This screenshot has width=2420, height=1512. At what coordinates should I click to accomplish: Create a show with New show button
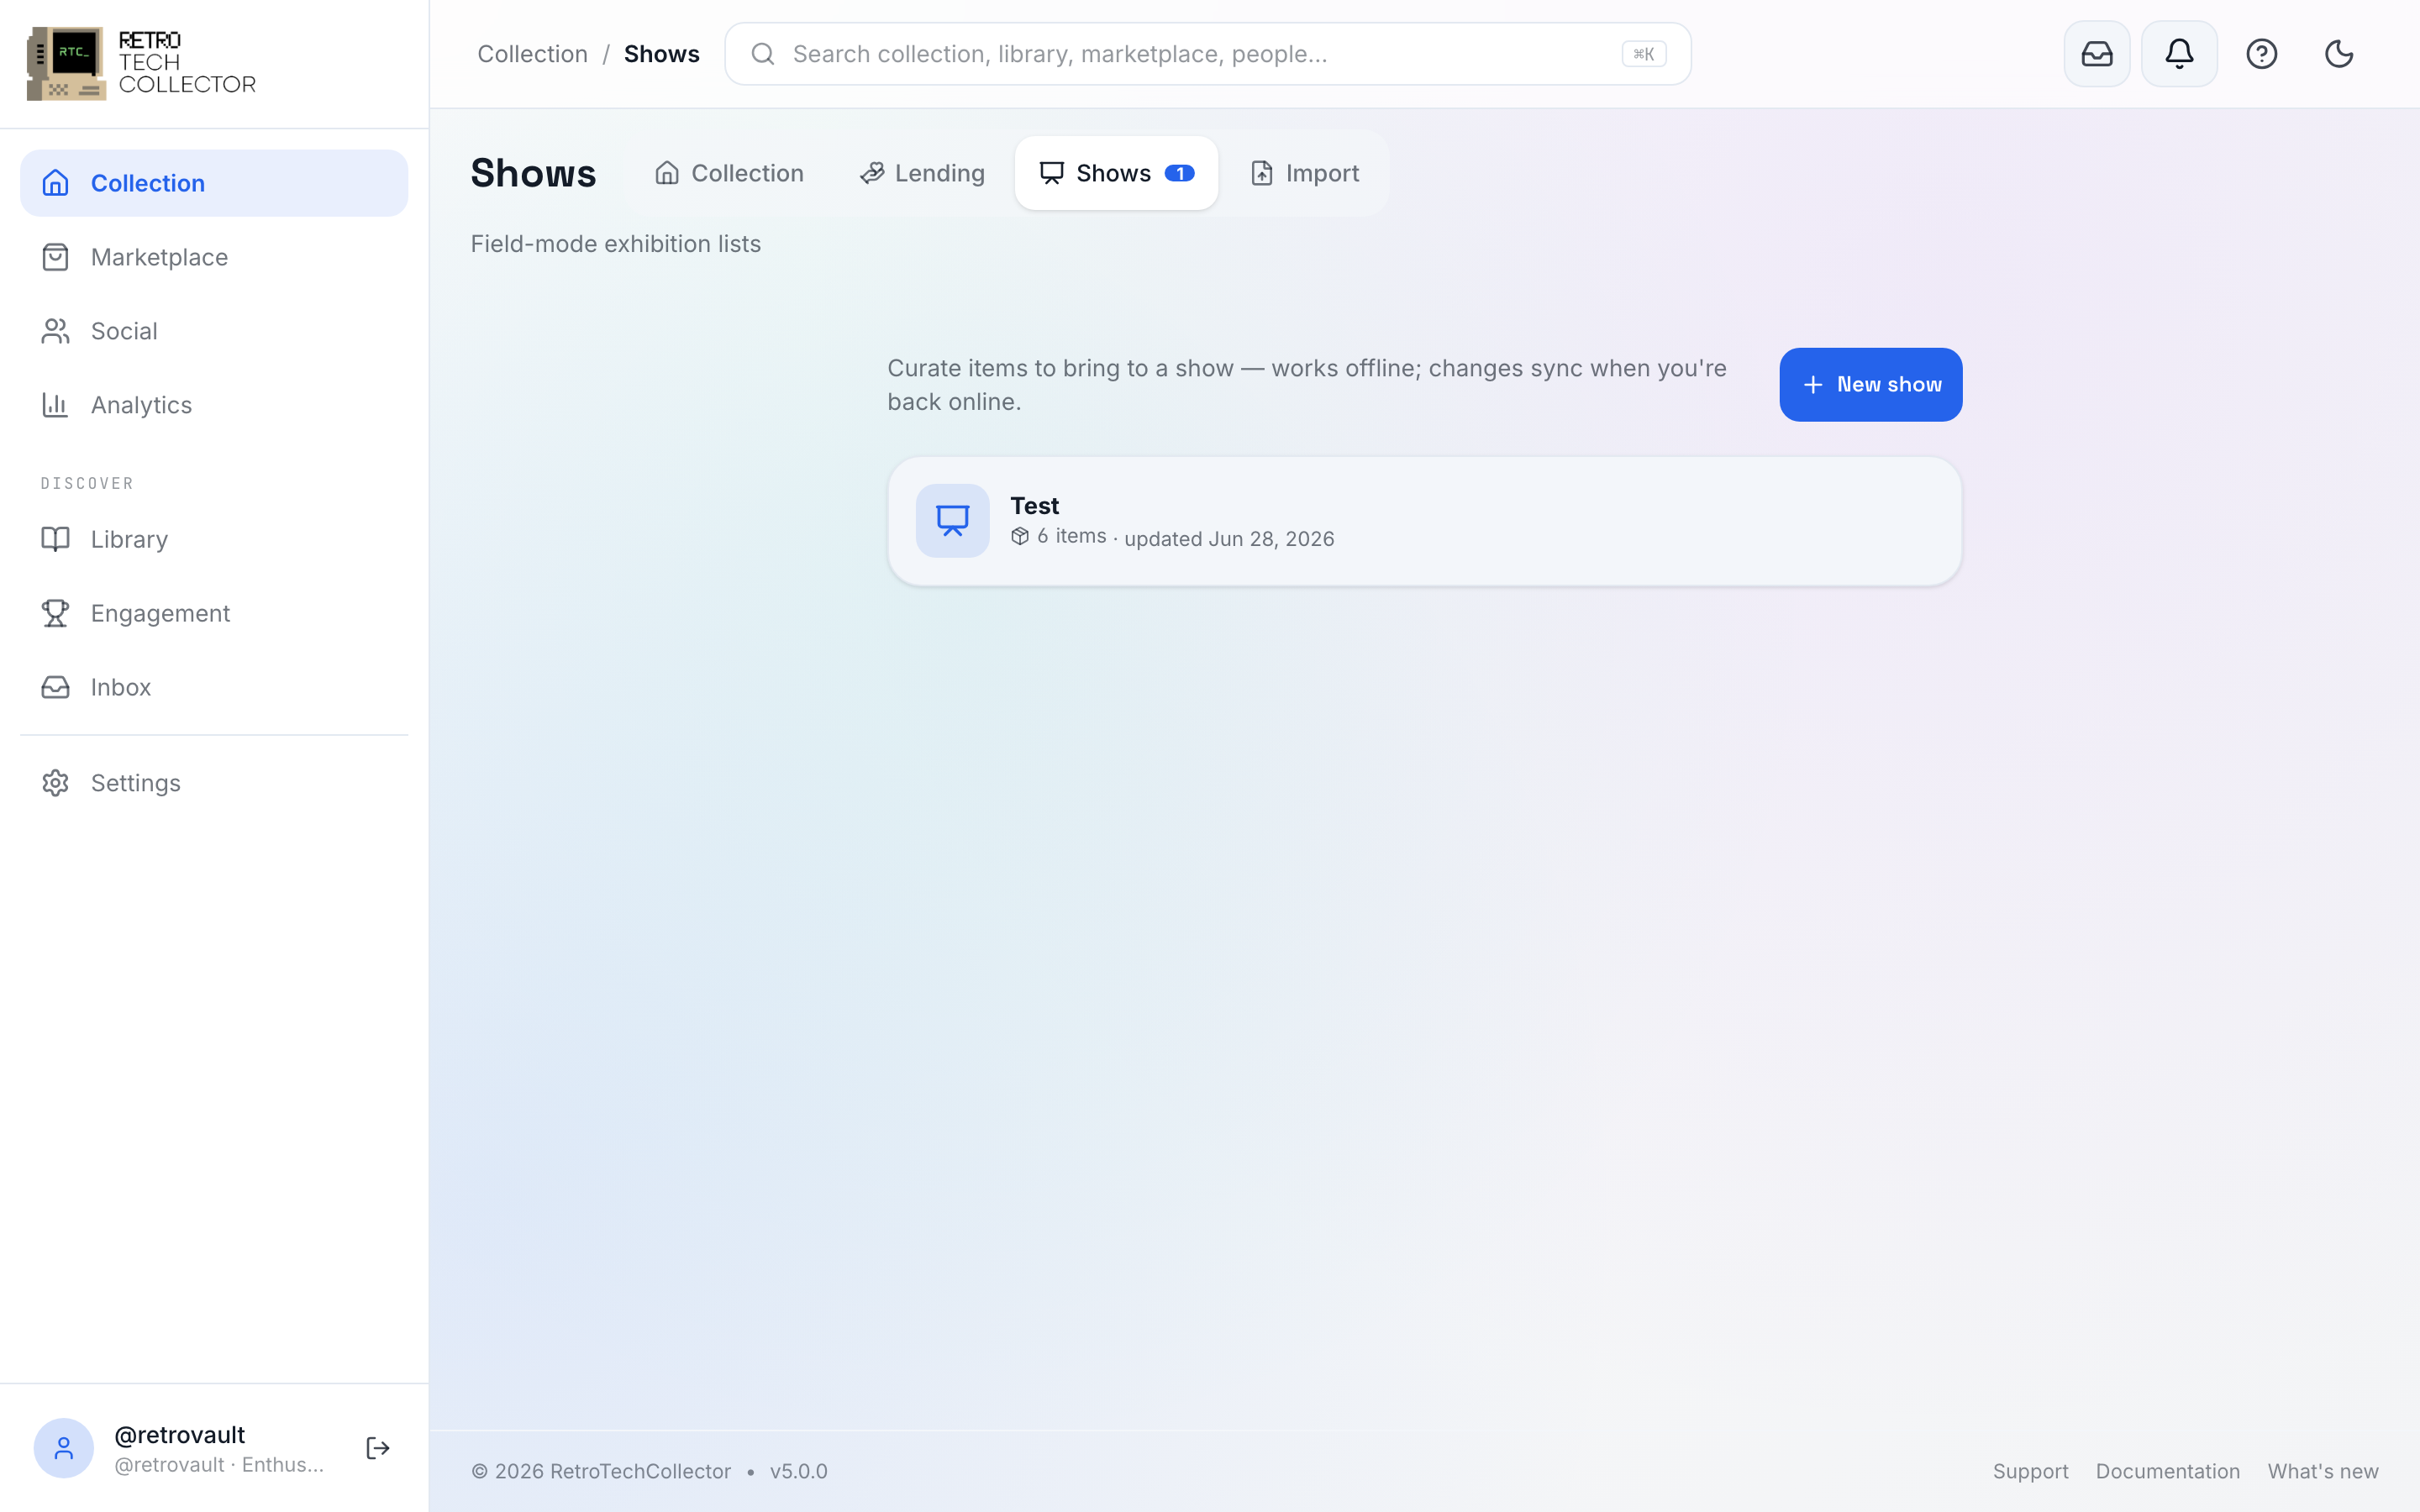[x=1870, y=385]
